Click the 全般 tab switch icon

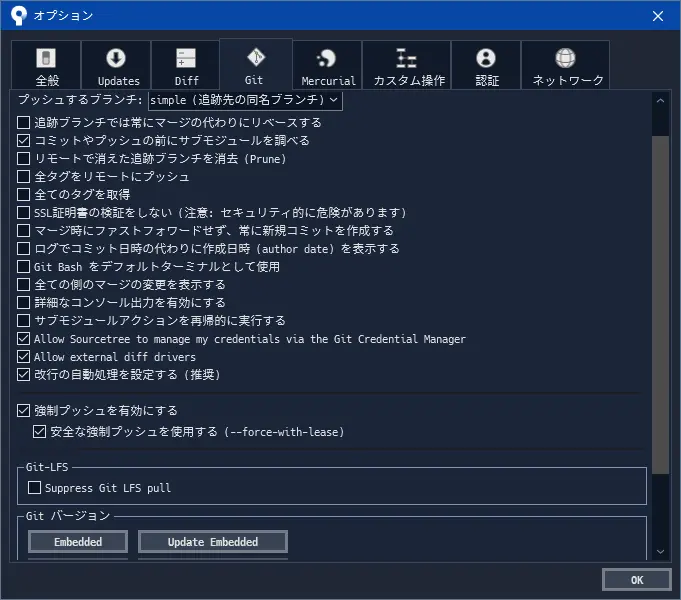46,58
